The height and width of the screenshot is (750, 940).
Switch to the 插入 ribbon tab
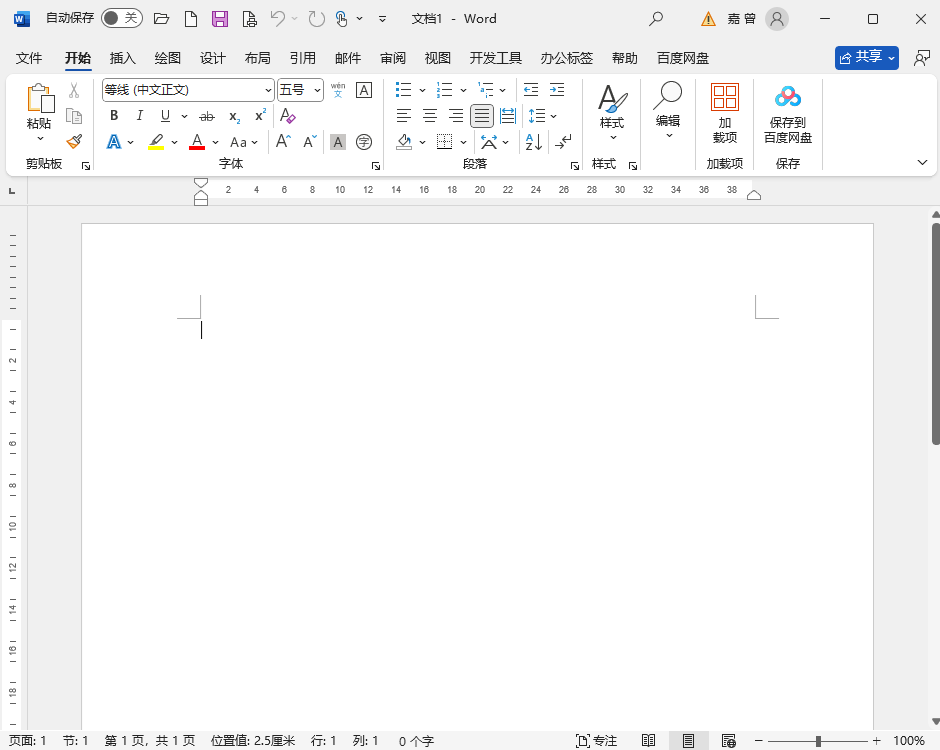[122, 58]
